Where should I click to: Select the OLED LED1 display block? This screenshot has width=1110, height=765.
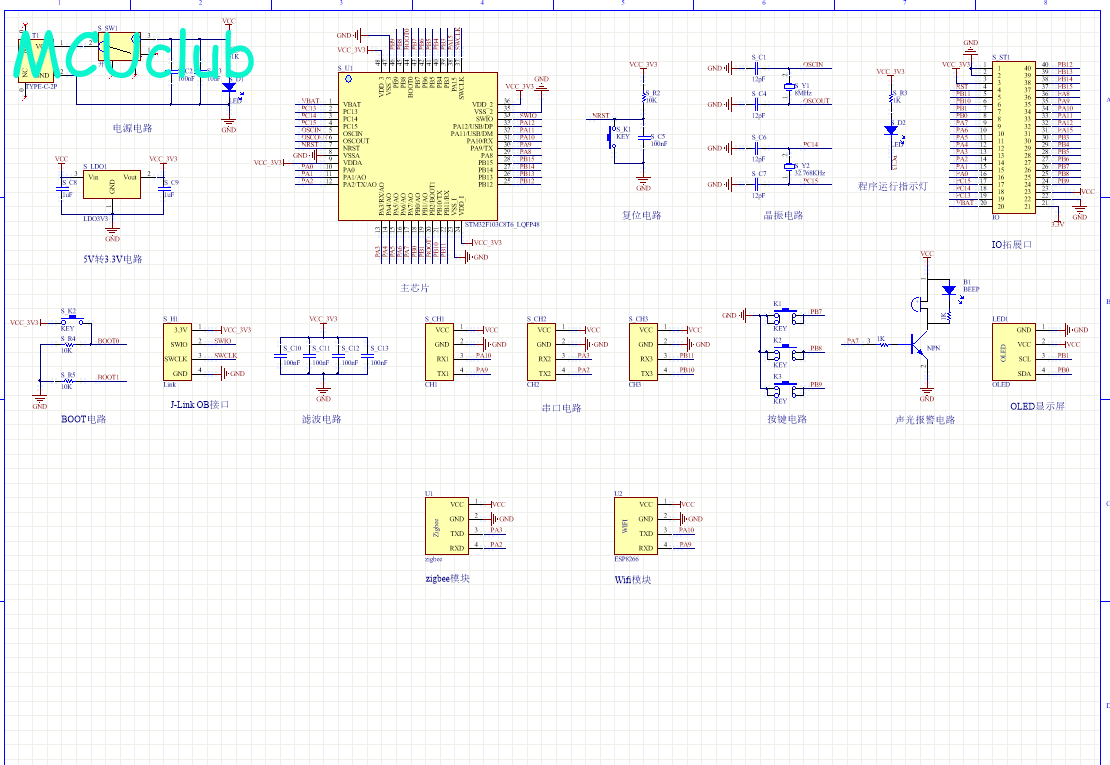click(1014, 352)
